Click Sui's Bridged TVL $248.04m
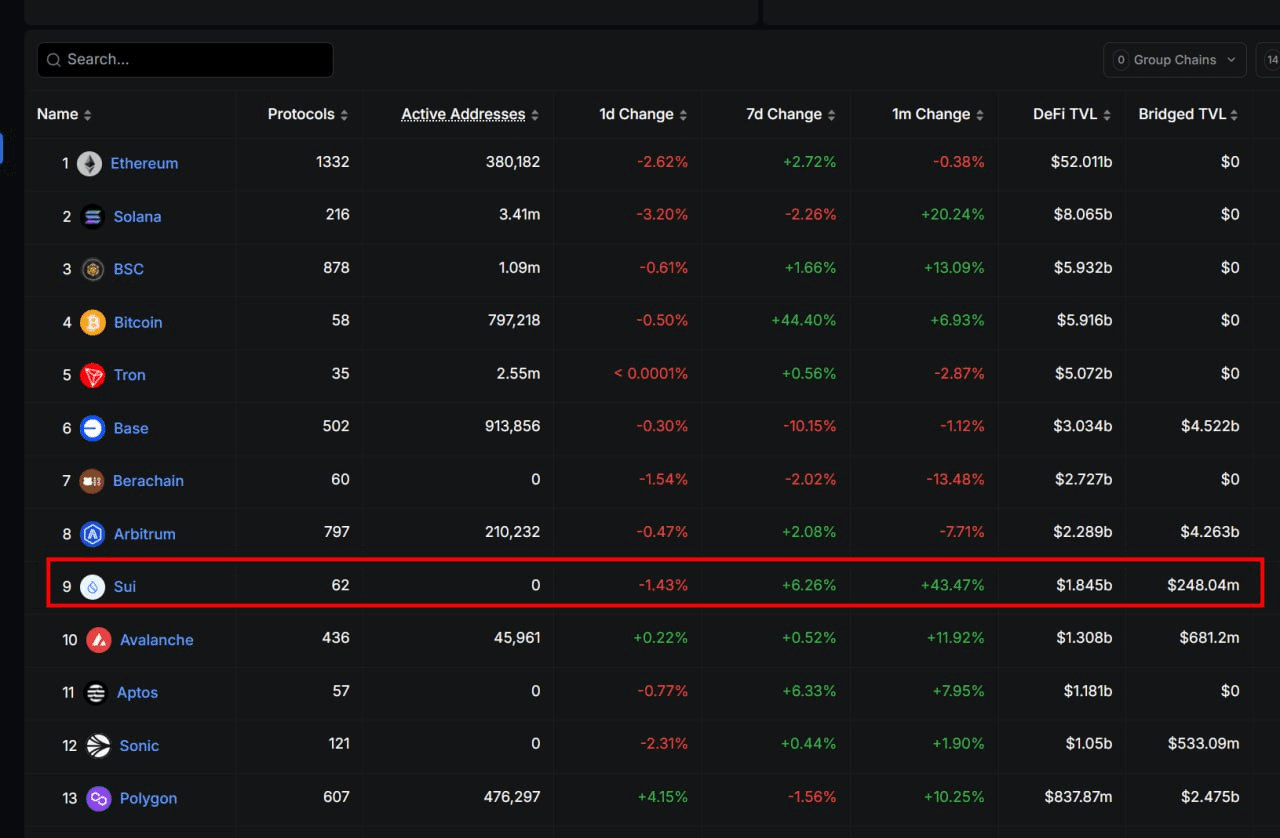 pos(1203,586)
